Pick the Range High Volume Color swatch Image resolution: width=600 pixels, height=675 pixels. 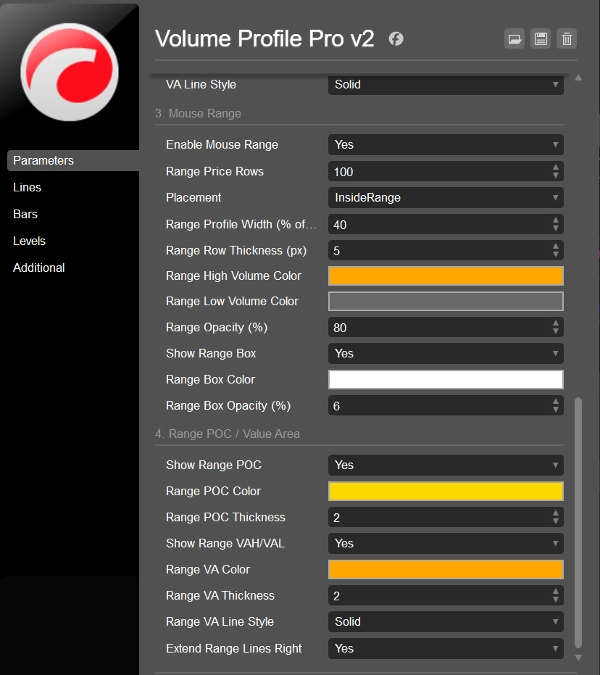click(445, 276)
